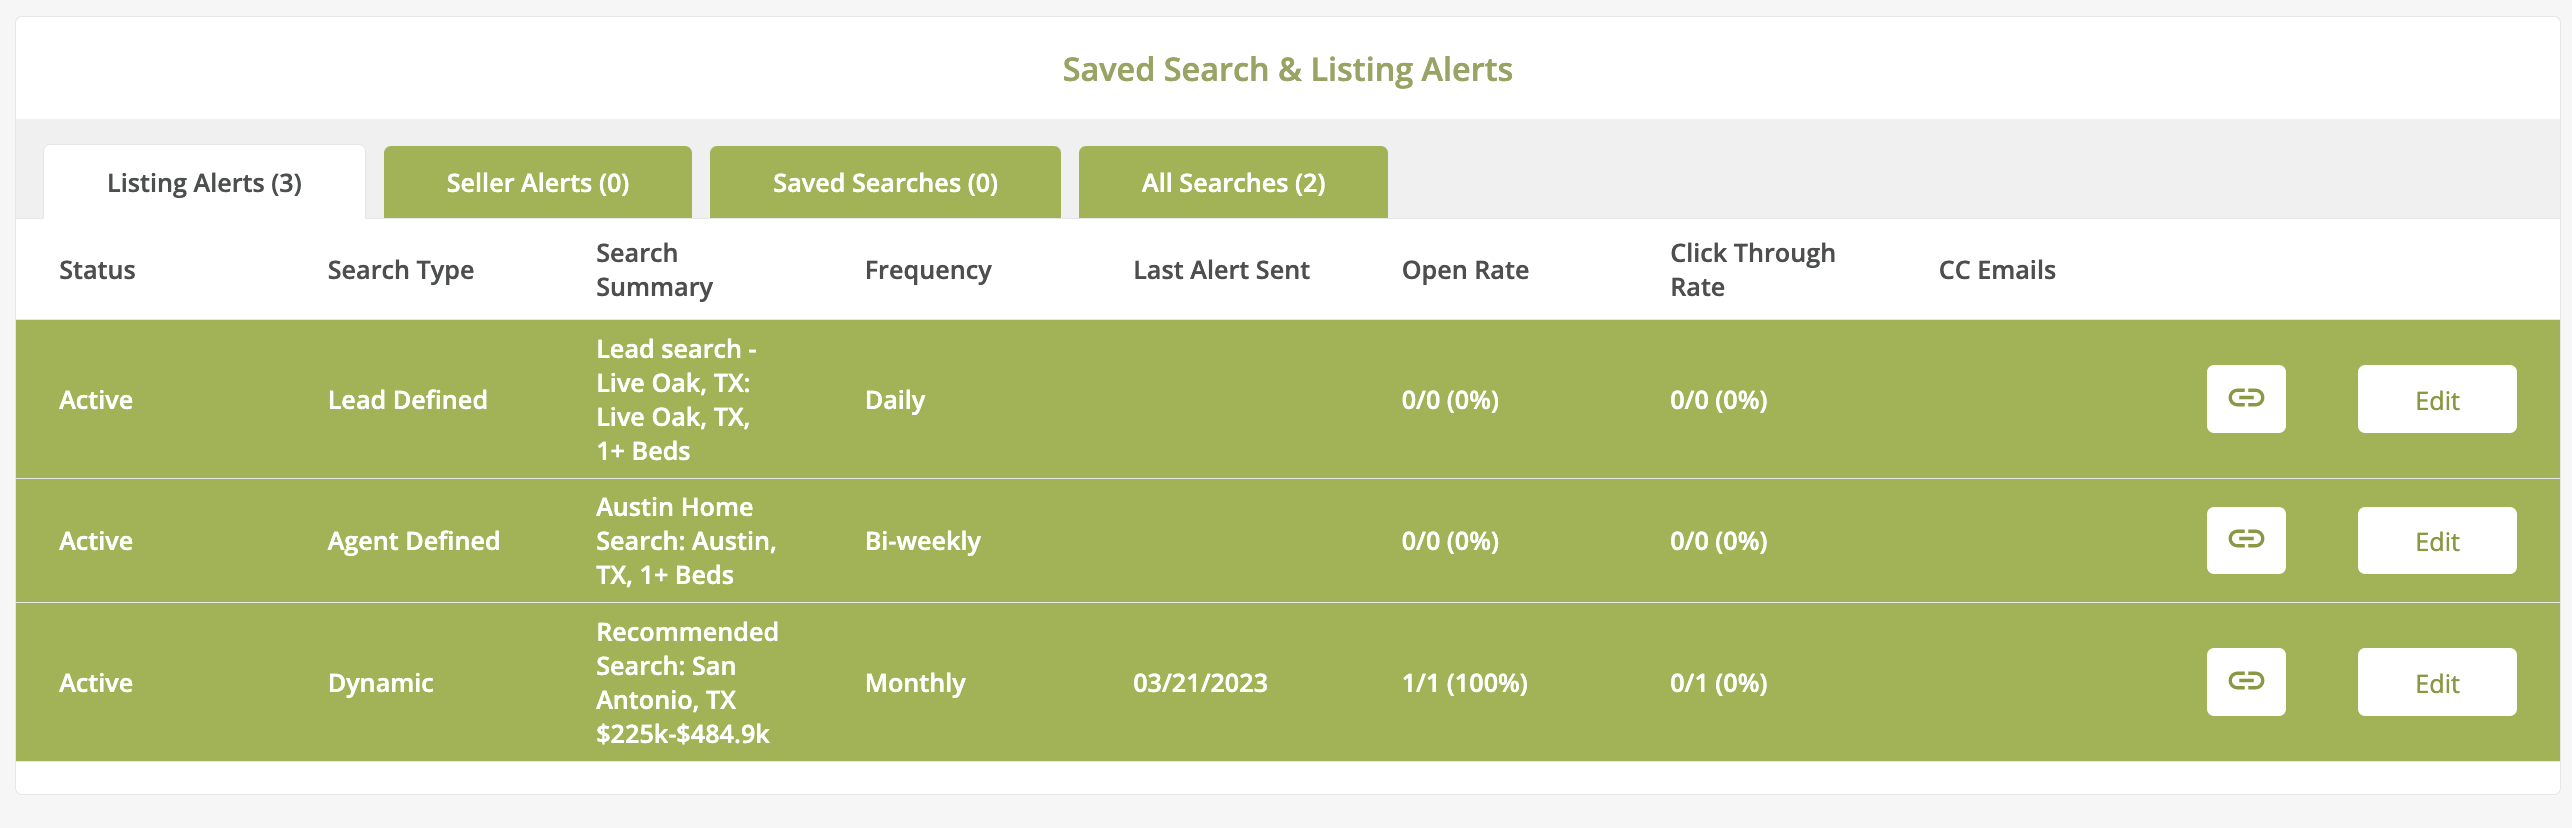The height and width of the screenshot is (828, 2572).
Task: View the All Searches tab
Action: point(1232,182)
